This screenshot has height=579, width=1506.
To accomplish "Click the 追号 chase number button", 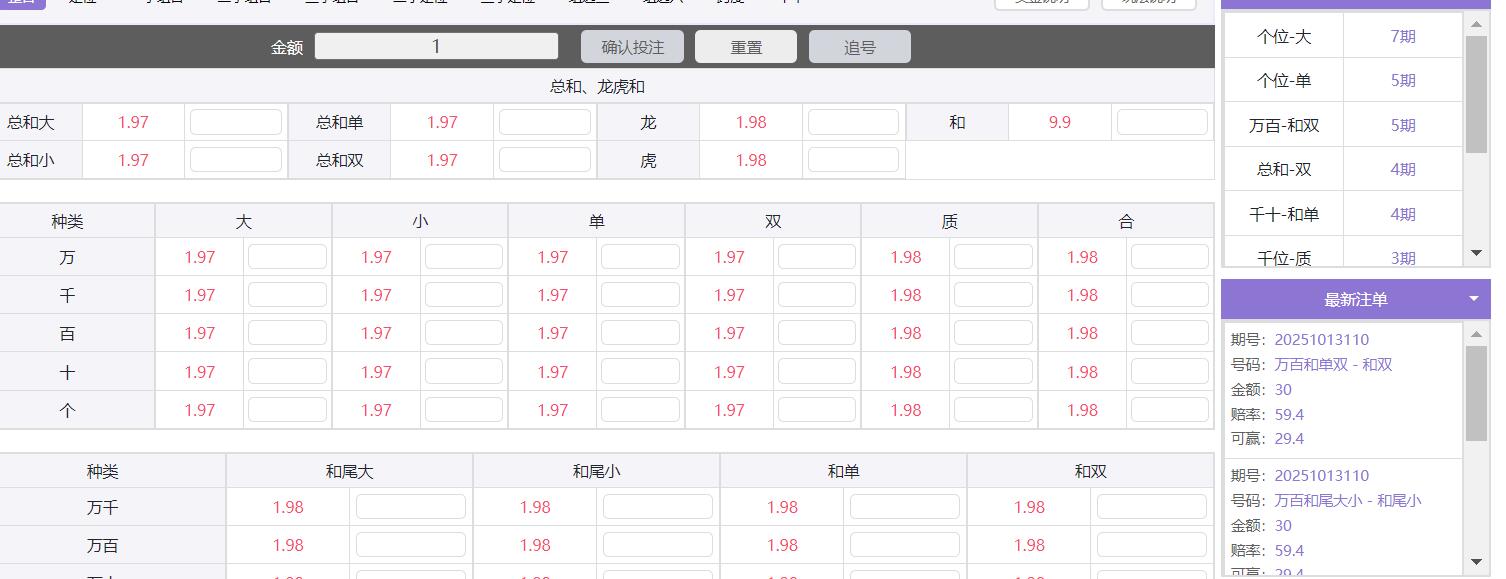I will 859,45.
